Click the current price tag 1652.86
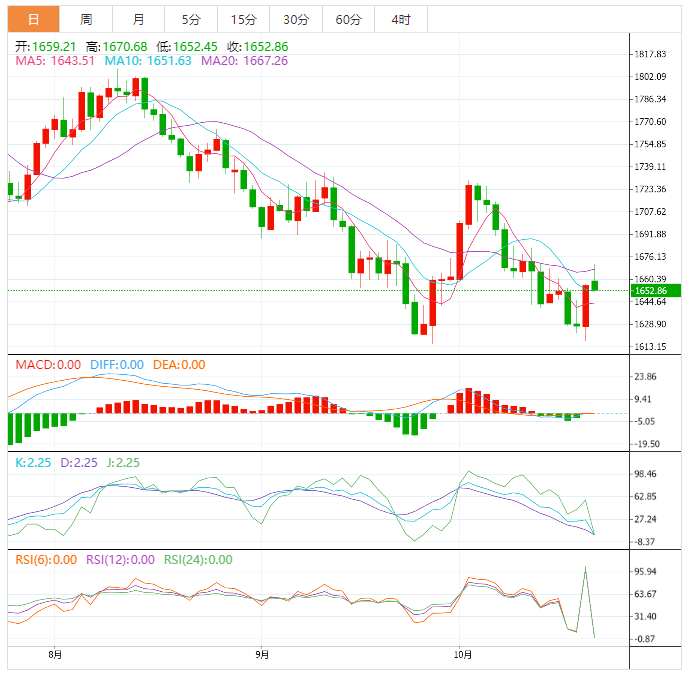This screenshot has width=689, height=675. 650,291
